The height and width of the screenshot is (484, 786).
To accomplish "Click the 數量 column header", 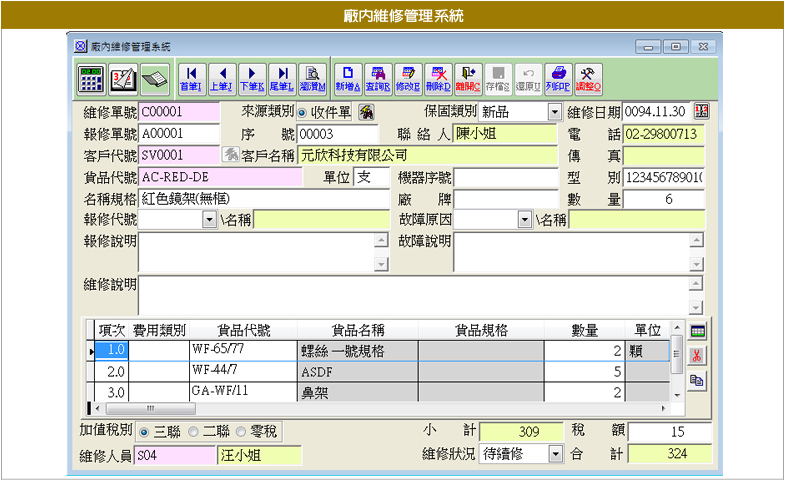I will pos(584,330).
